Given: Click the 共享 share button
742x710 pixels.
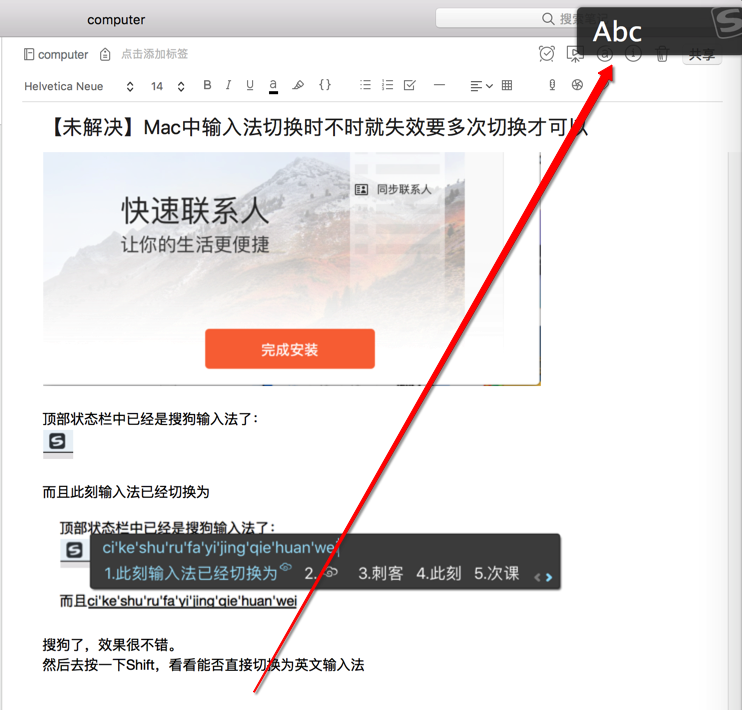Looking at the screenshot, I should point(702,54).
